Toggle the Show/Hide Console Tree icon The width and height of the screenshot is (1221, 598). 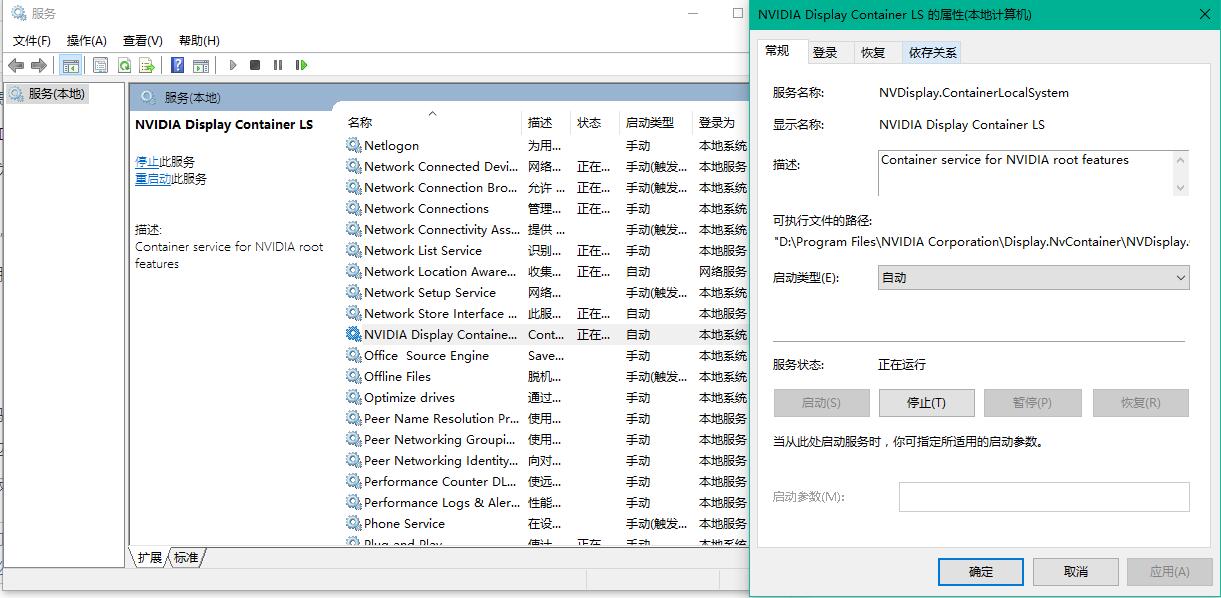click(70, 65)
